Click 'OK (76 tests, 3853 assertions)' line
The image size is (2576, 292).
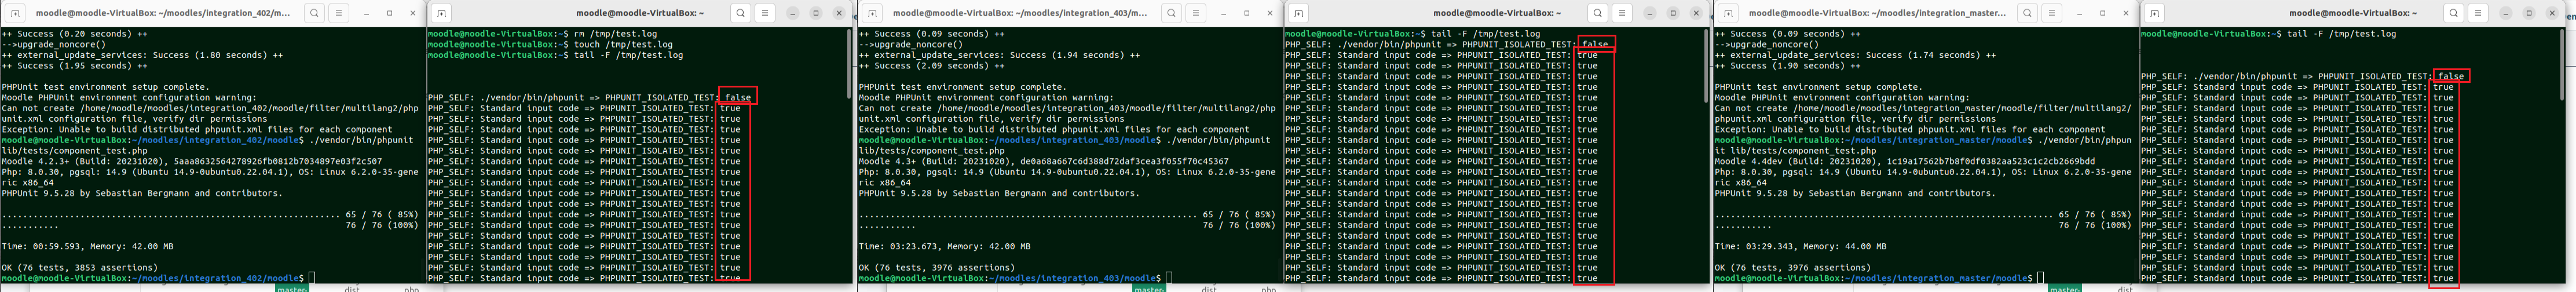[x=80, y=267]
